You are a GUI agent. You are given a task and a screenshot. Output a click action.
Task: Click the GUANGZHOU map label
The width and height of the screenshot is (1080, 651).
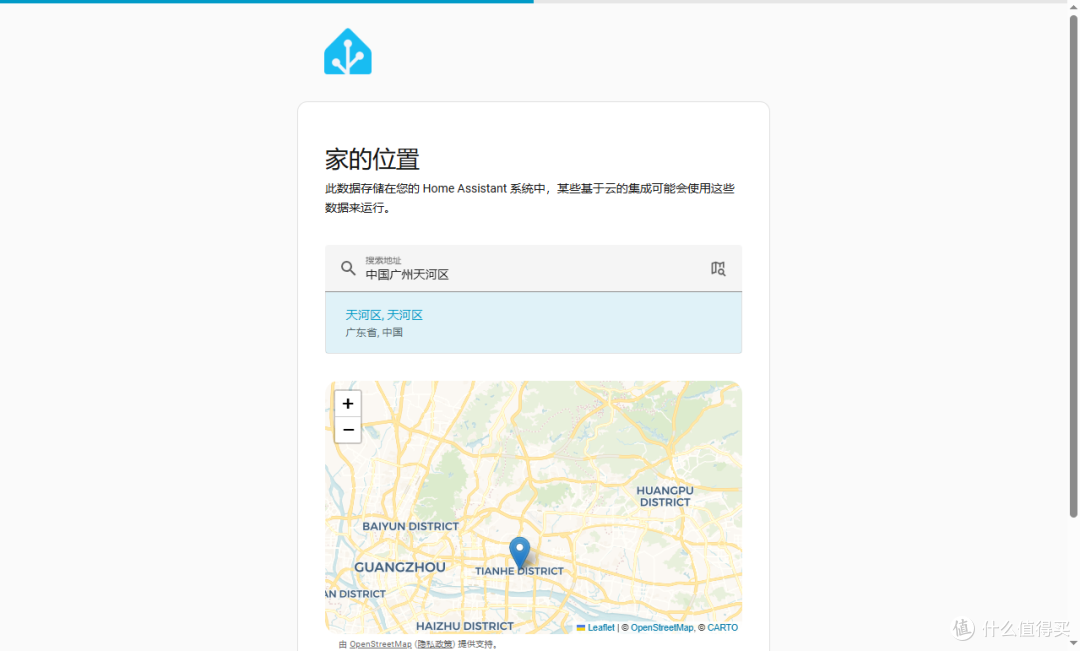coord(399,568)
